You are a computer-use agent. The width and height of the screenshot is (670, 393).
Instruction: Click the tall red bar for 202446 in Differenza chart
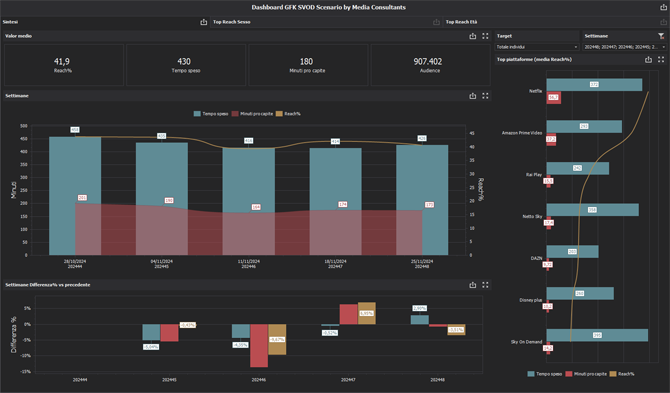click(259, 346)
